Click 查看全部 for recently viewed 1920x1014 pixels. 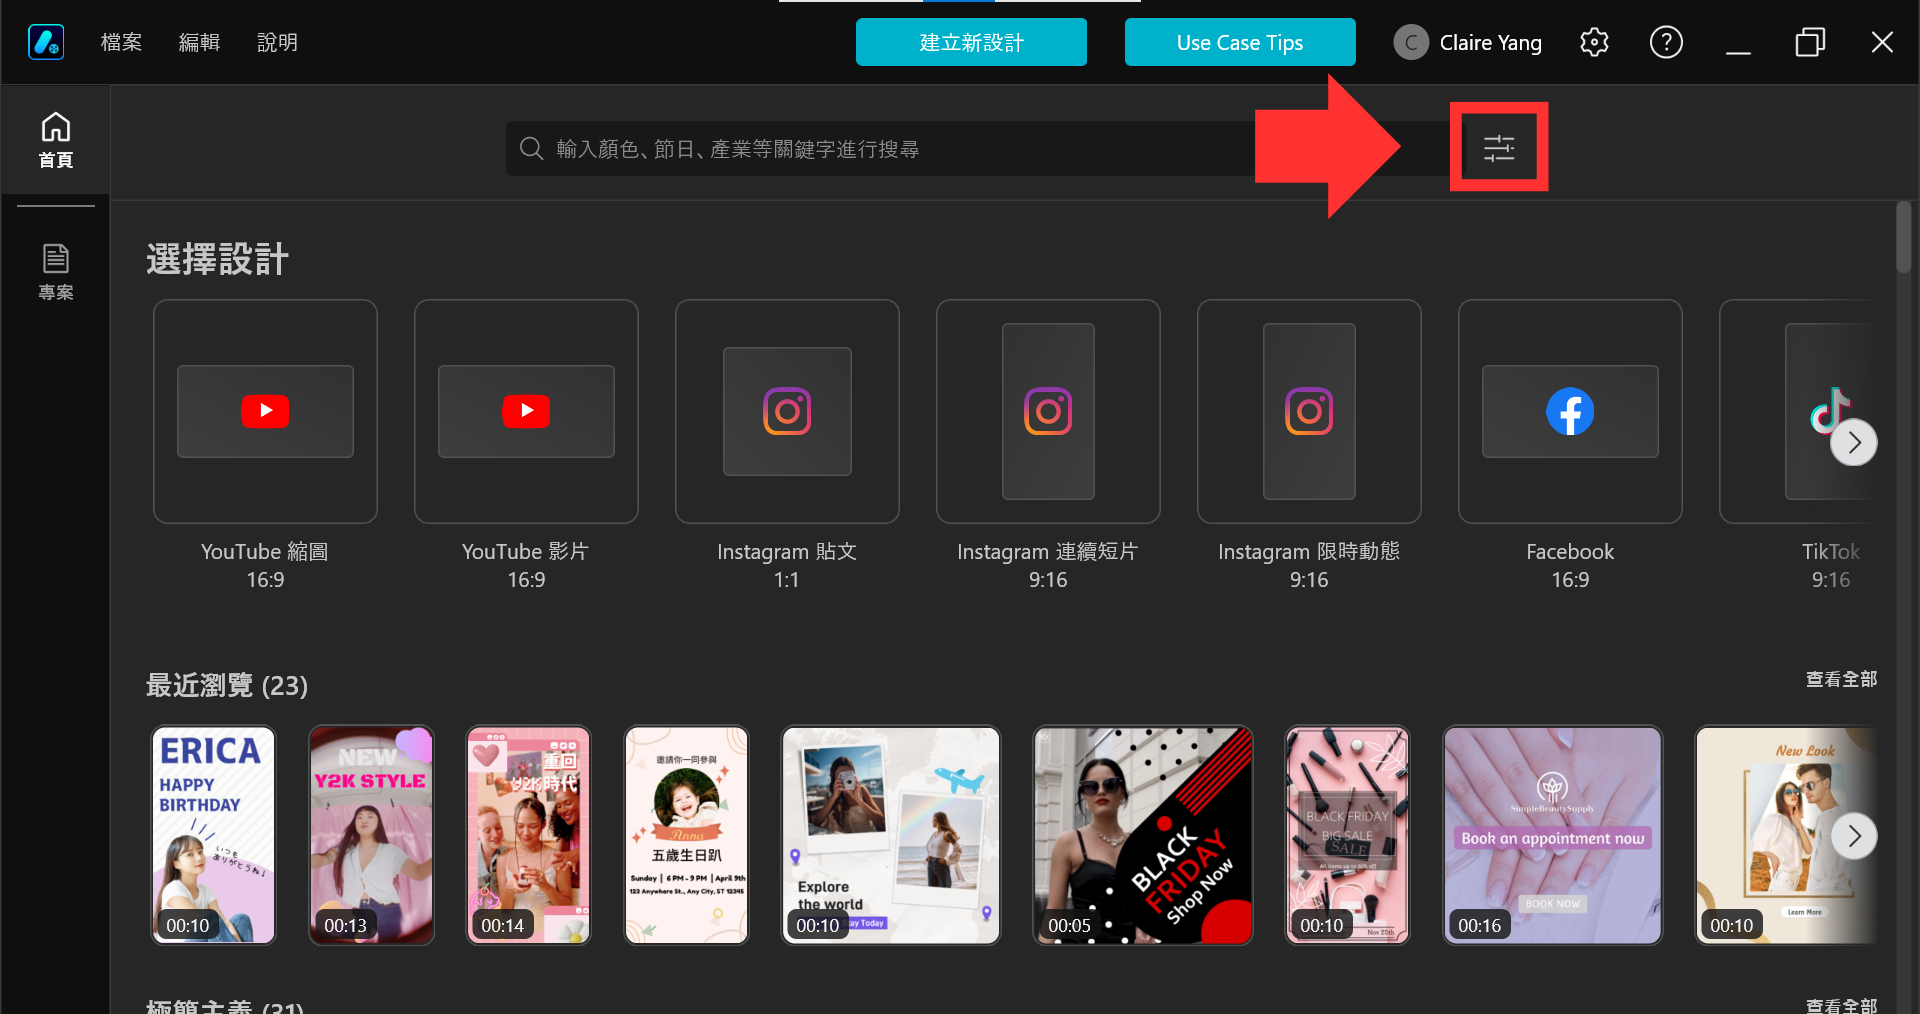1841,679
